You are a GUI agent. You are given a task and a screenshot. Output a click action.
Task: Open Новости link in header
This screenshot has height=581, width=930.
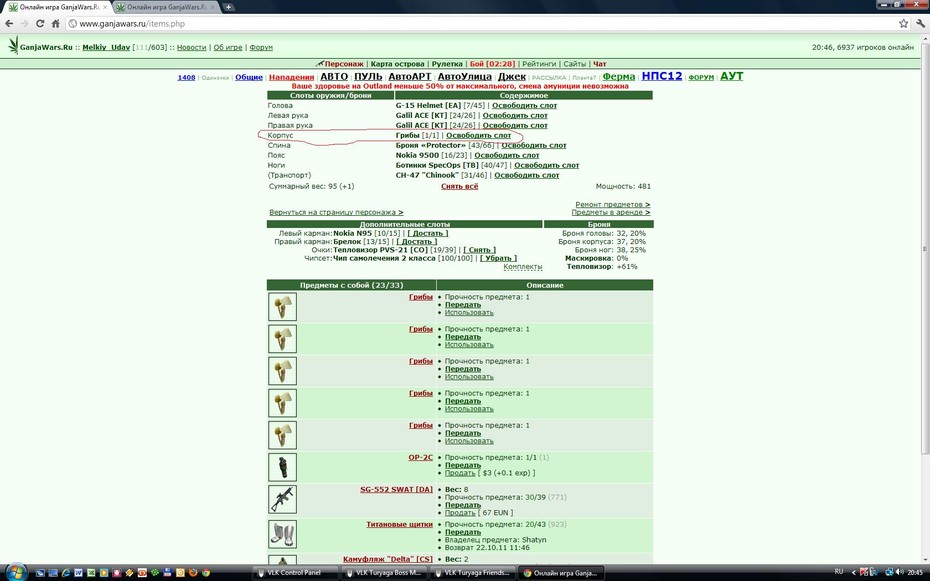click(192, 47)
